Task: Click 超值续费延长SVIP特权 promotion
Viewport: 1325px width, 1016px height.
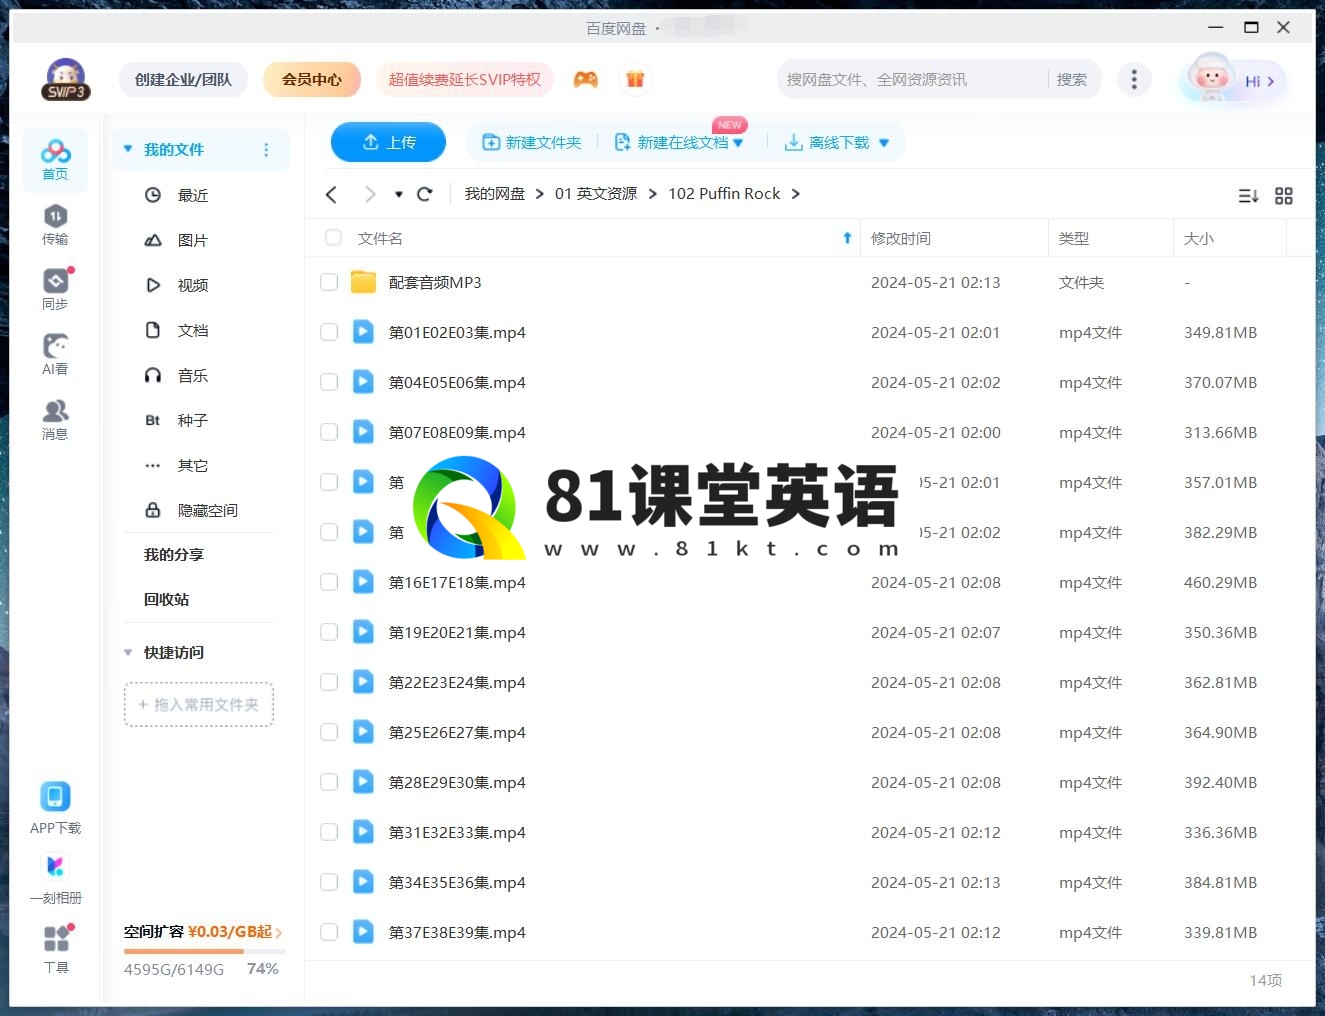Action: point(465,79)
